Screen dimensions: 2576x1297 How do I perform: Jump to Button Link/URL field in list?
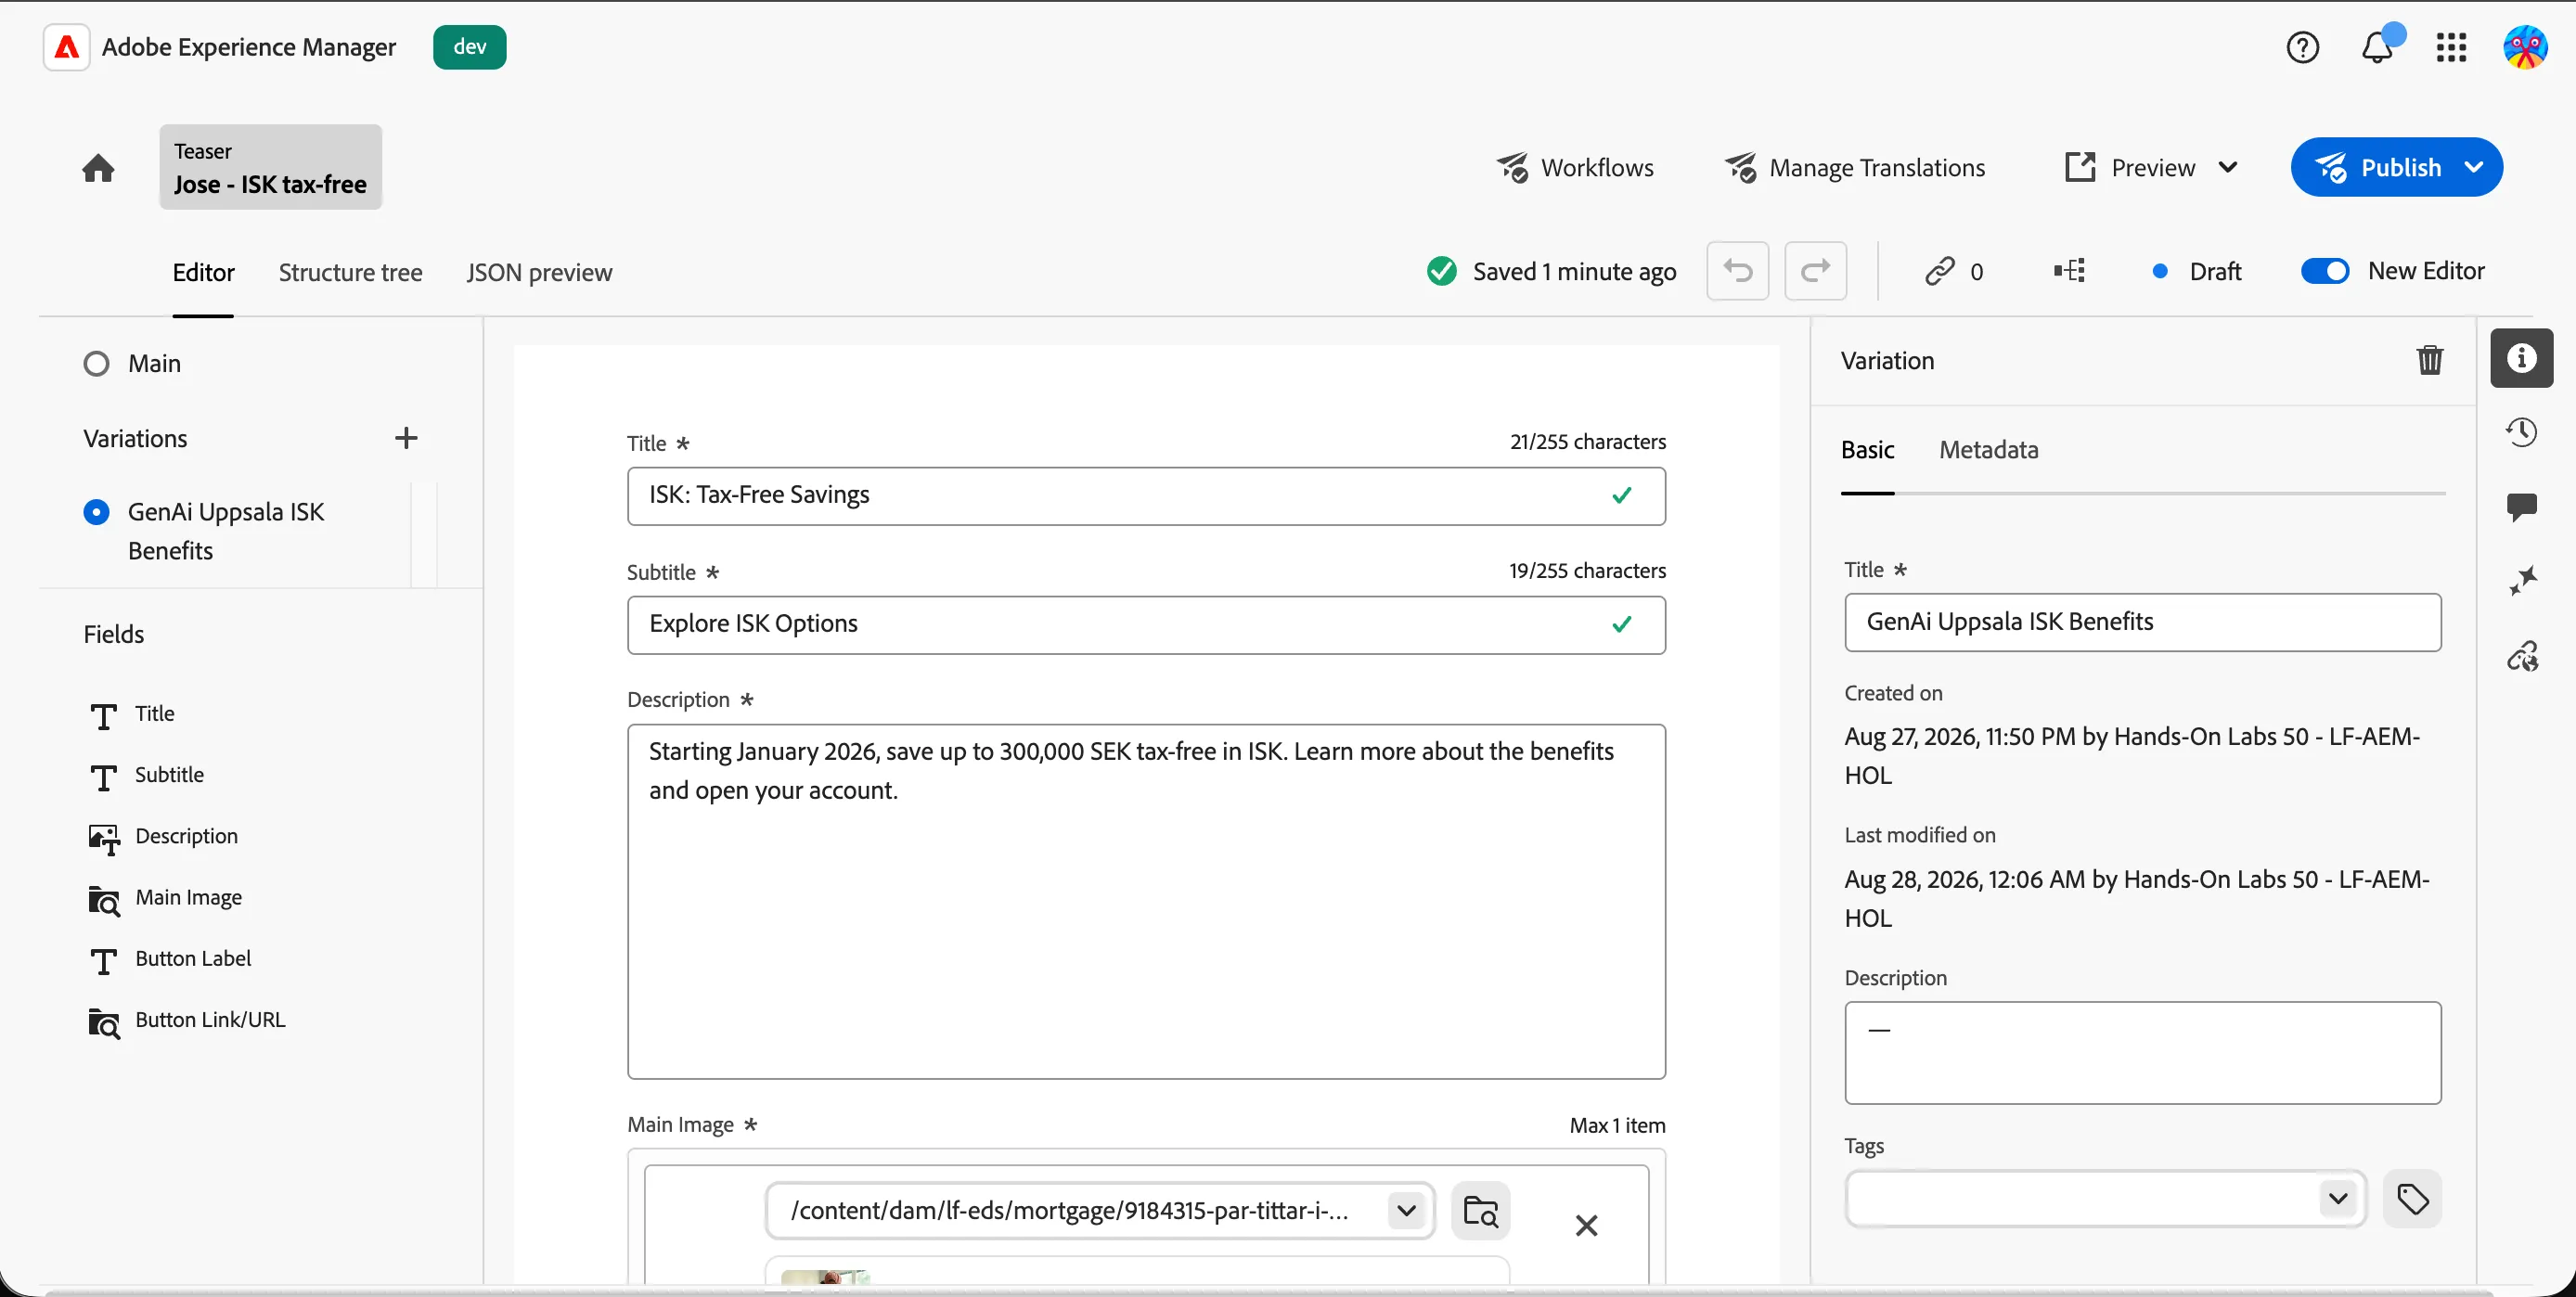pos(210,1019)
